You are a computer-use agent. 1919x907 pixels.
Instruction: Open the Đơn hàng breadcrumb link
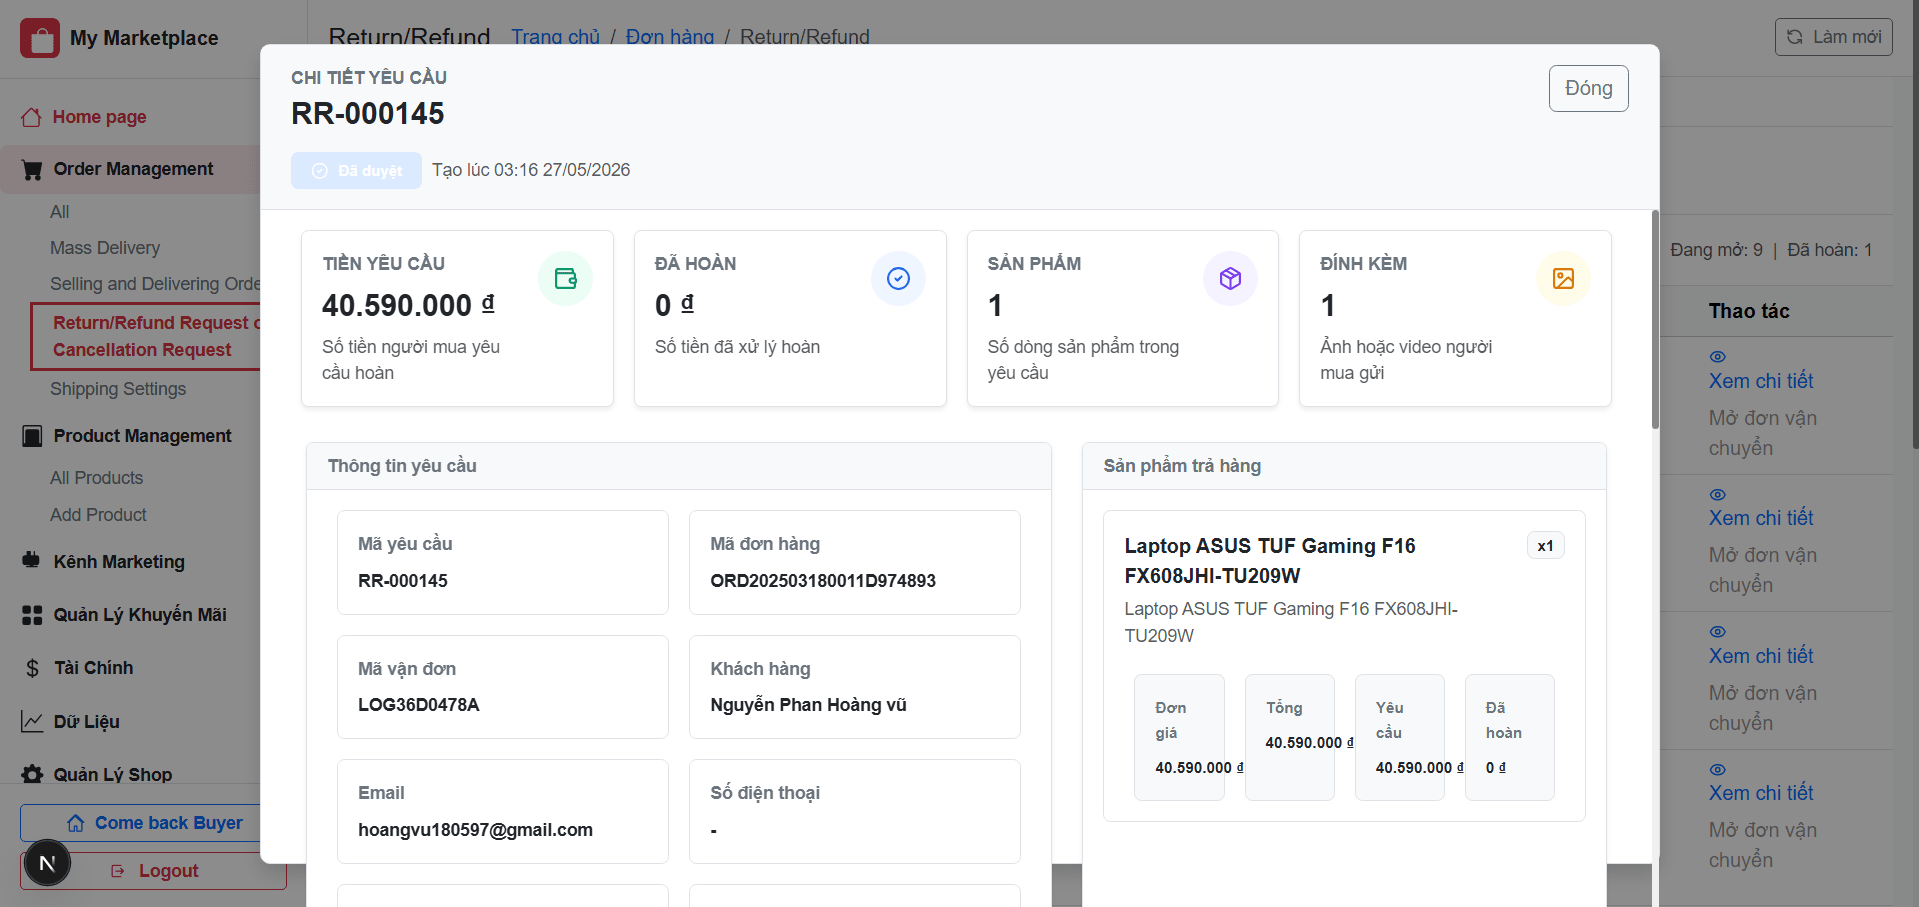[670, 37]
